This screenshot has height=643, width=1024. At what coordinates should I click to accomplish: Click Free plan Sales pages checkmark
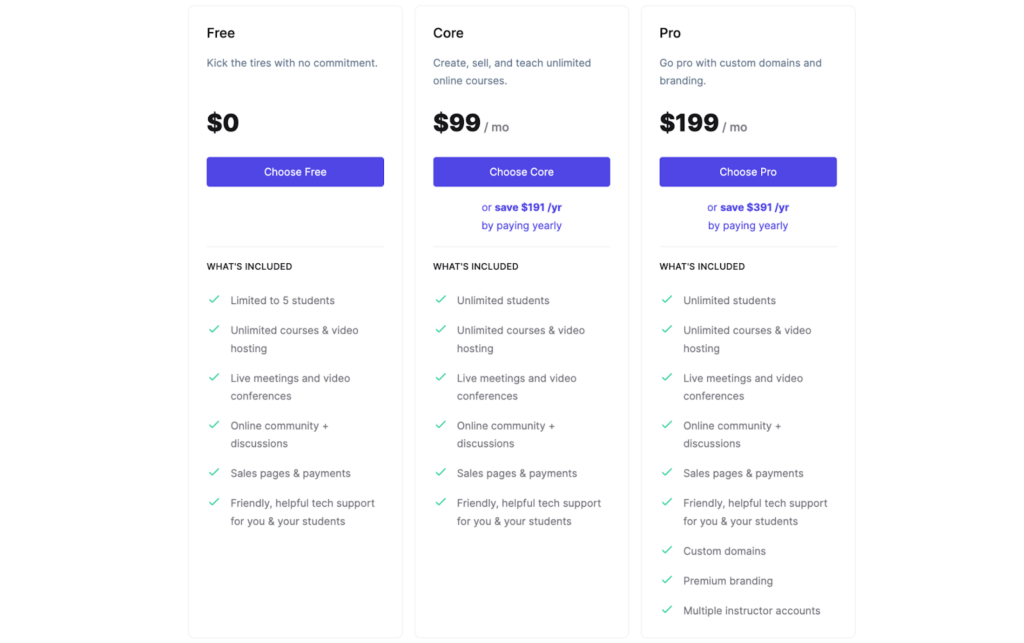[214, 472]
